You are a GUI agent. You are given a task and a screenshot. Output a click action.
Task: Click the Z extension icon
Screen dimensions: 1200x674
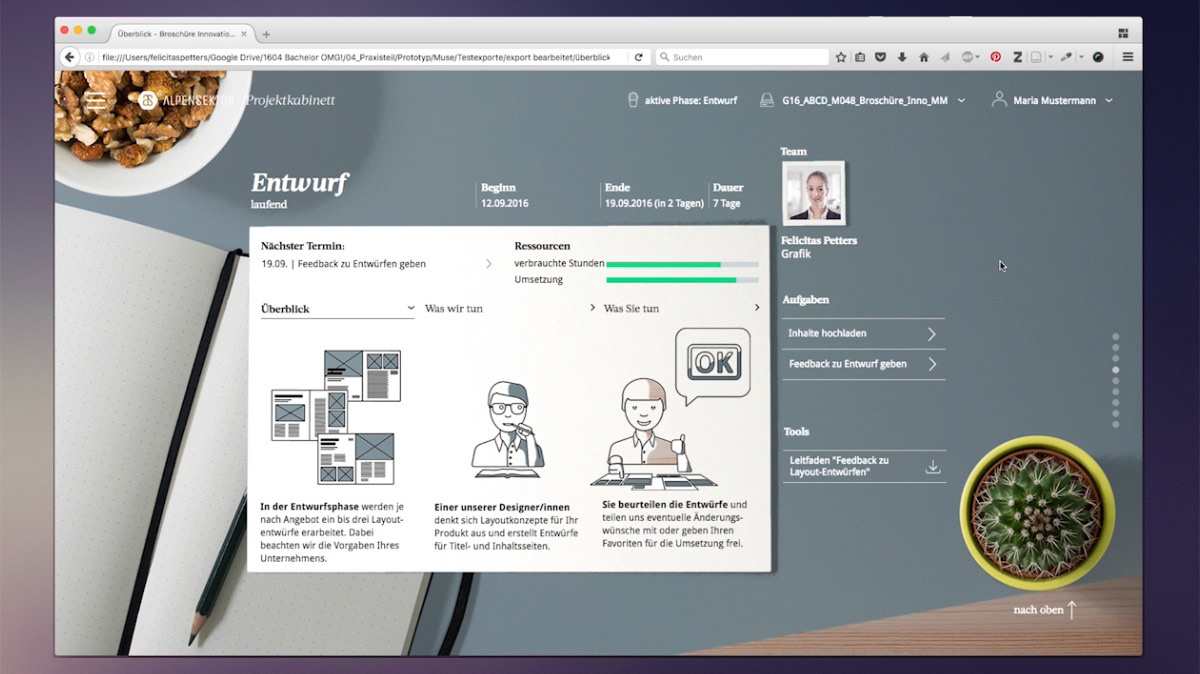[1018, 57]
